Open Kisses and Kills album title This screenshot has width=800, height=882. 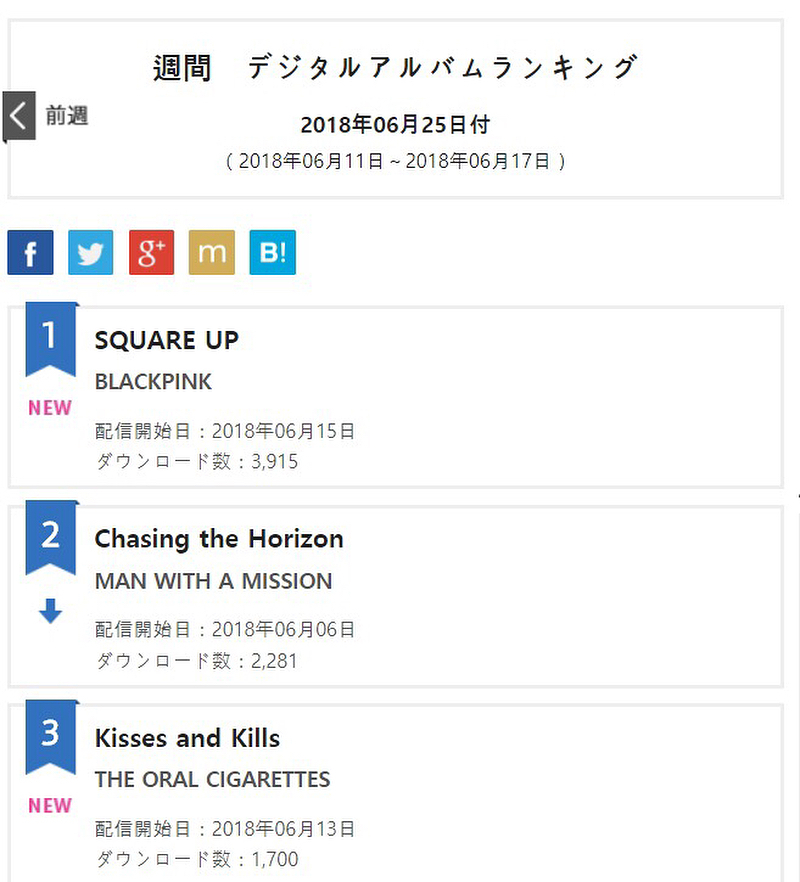click(187, 738)
